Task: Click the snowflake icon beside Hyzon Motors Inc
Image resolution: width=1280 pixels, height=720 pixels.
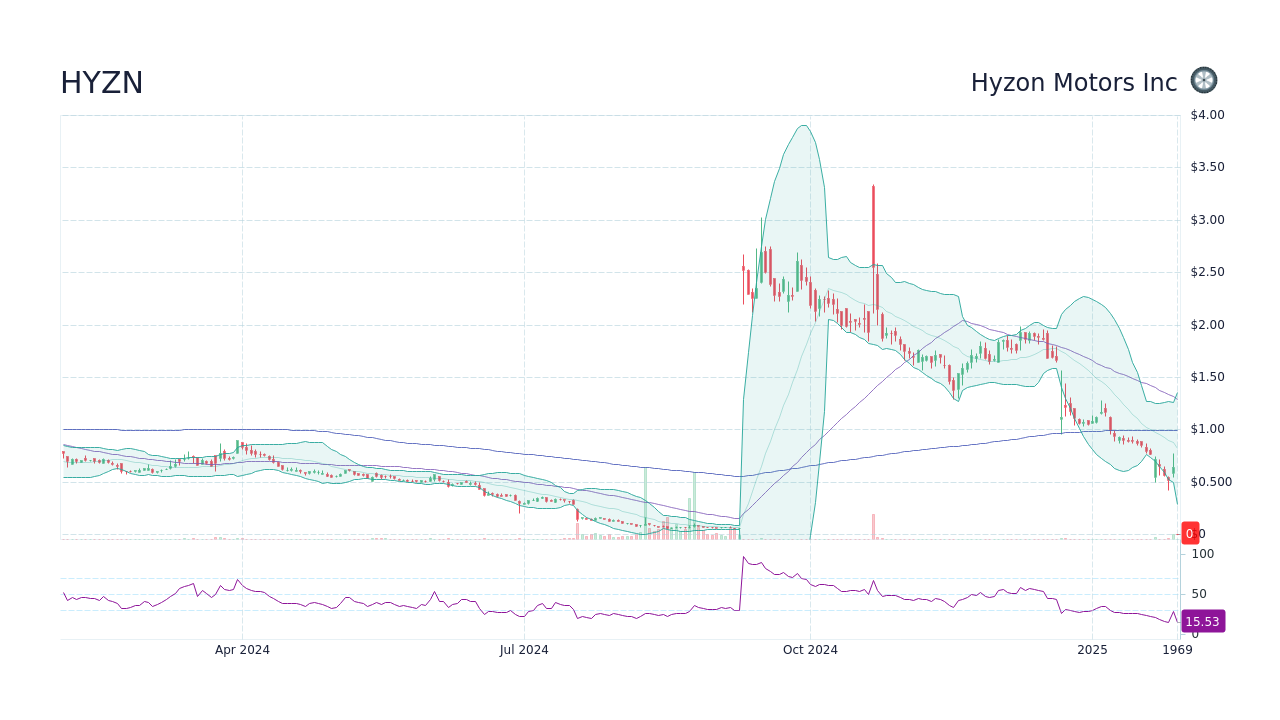Action: tap(1203, 81)
